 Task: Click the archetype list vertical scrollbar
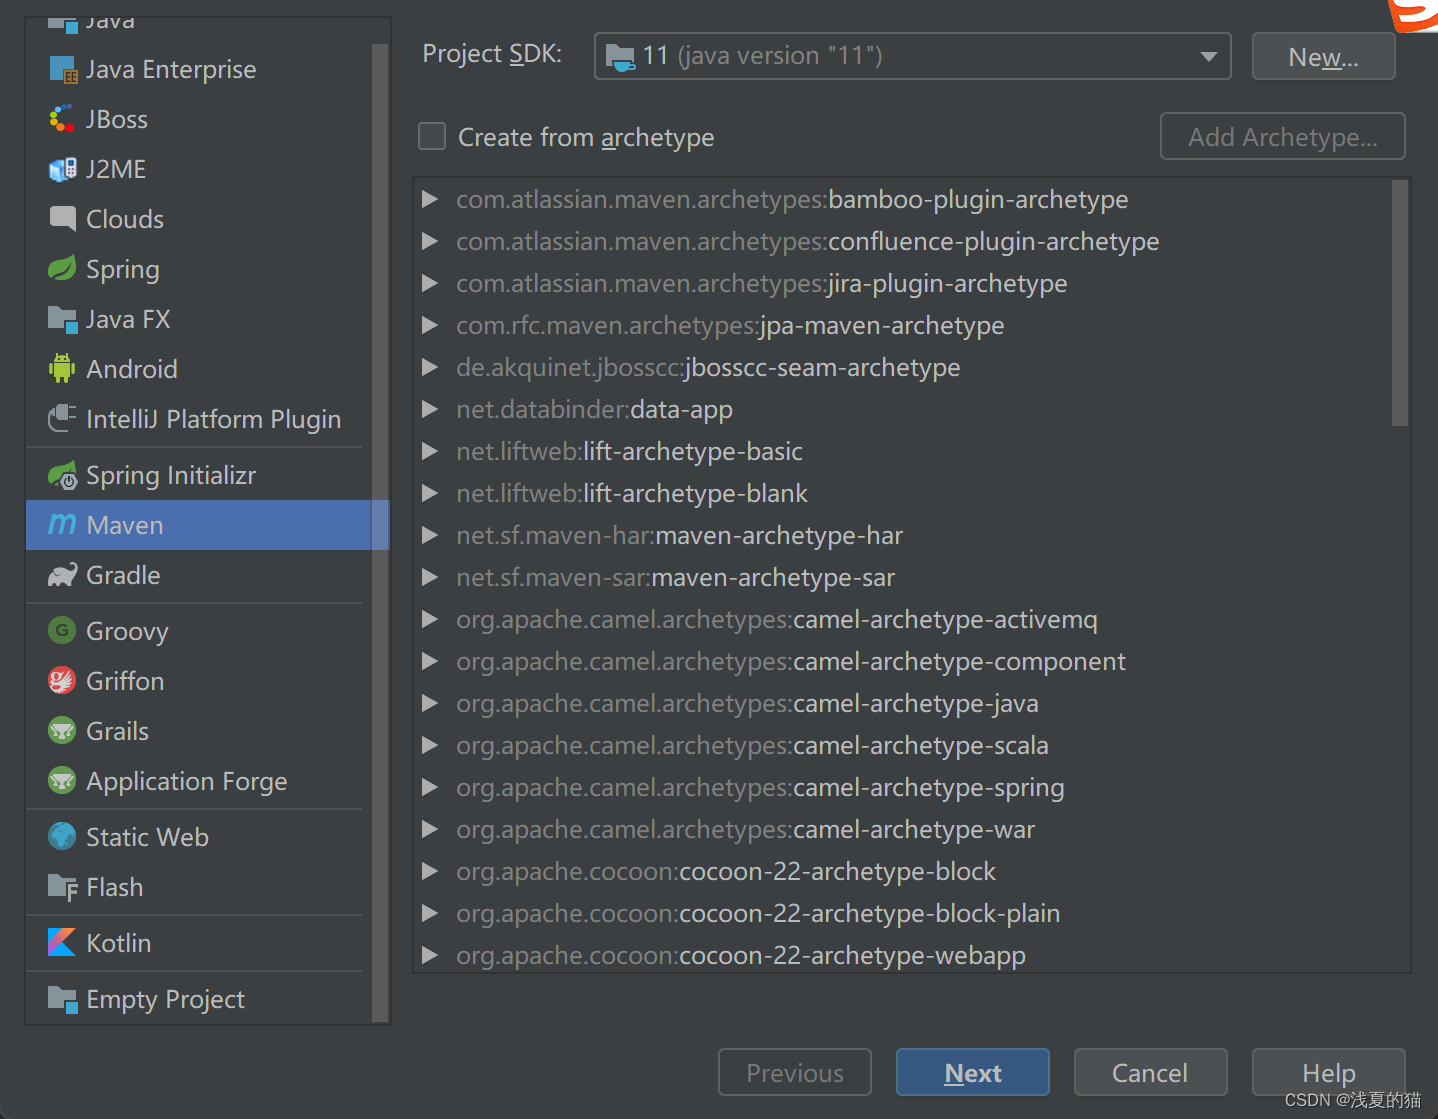[1400, 303]
